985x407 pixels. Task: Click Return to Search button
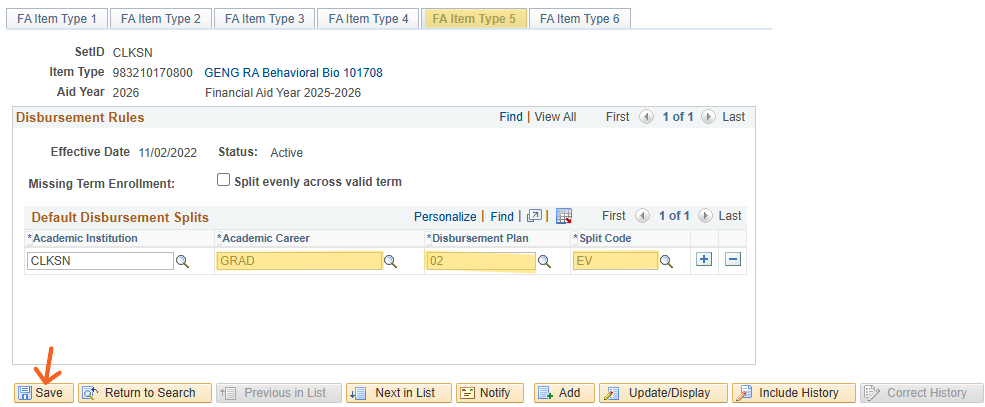(145, 393)
